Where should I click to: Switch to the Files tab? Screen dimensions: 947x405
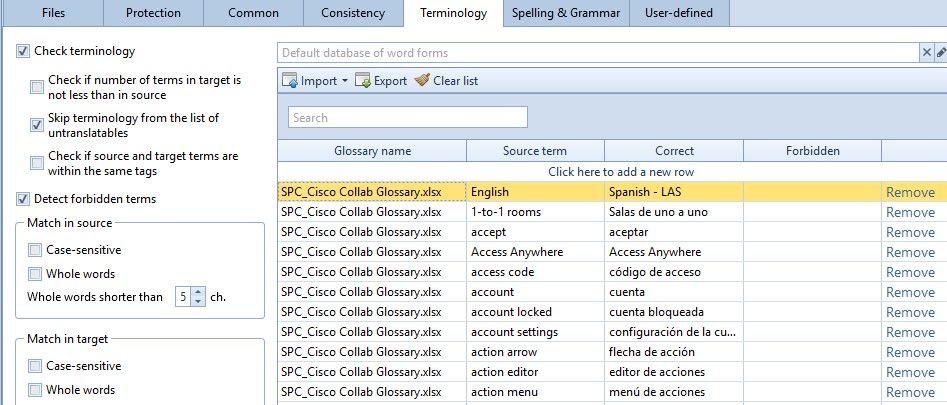click(x=53, y=13)
